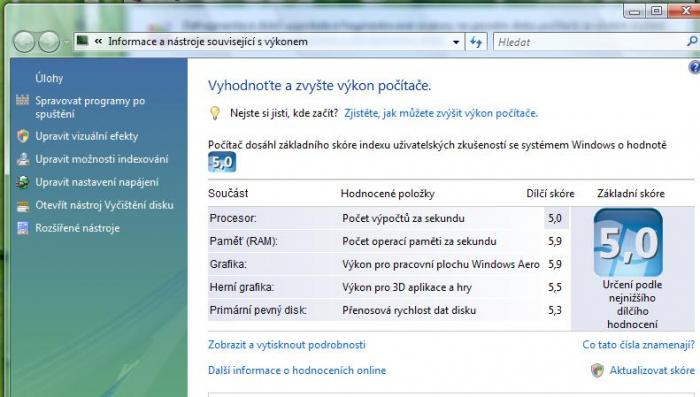
Task: Click the Herní grafika subscore 5,5
Action: tap(555, 287)
